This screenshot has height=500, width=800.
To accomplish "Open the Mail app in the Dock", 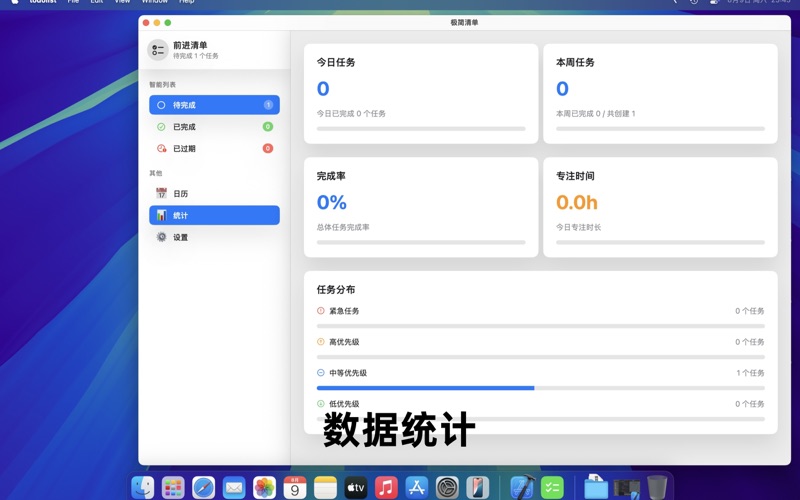I will pos(234,488).
